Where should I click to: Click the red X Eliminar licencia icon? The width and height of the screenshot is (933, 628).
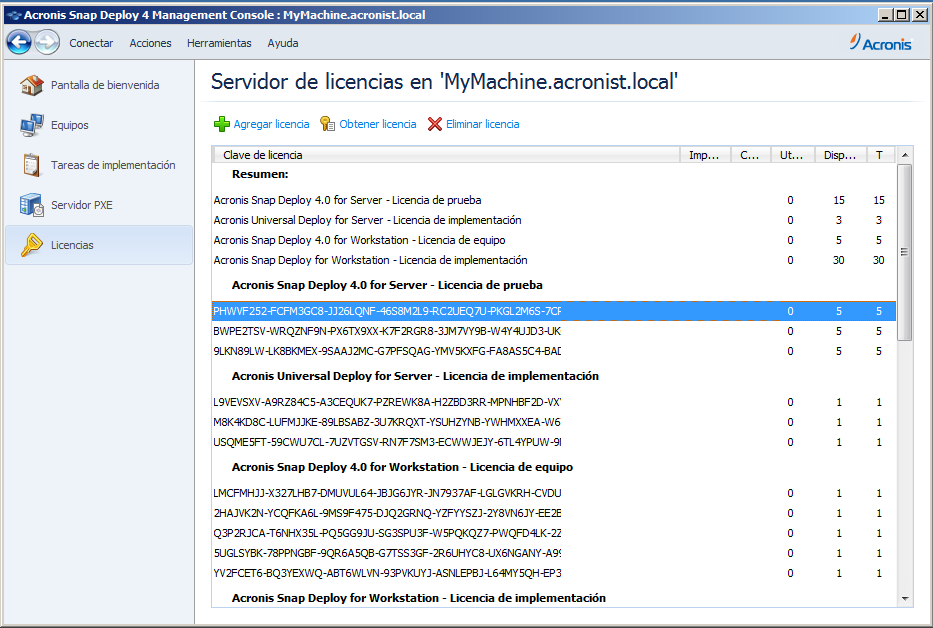pos(434,124)
